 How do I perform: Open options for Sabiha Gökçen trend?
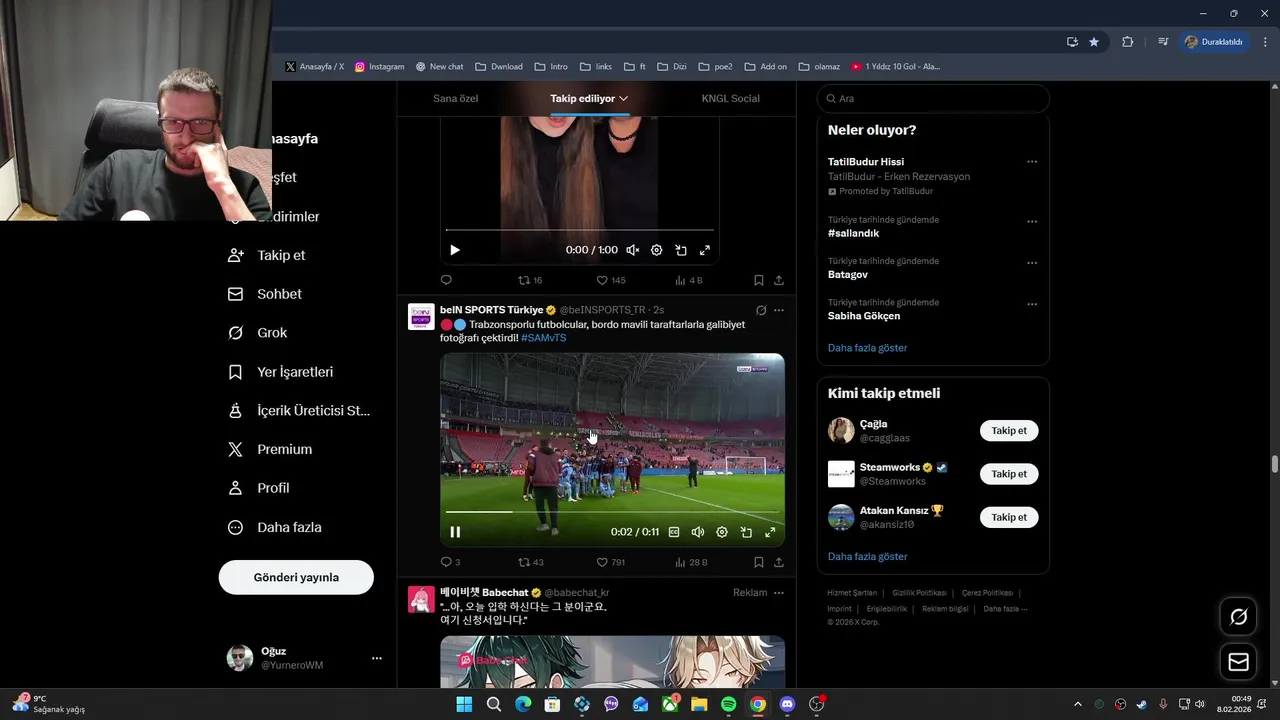[1032, 304]
